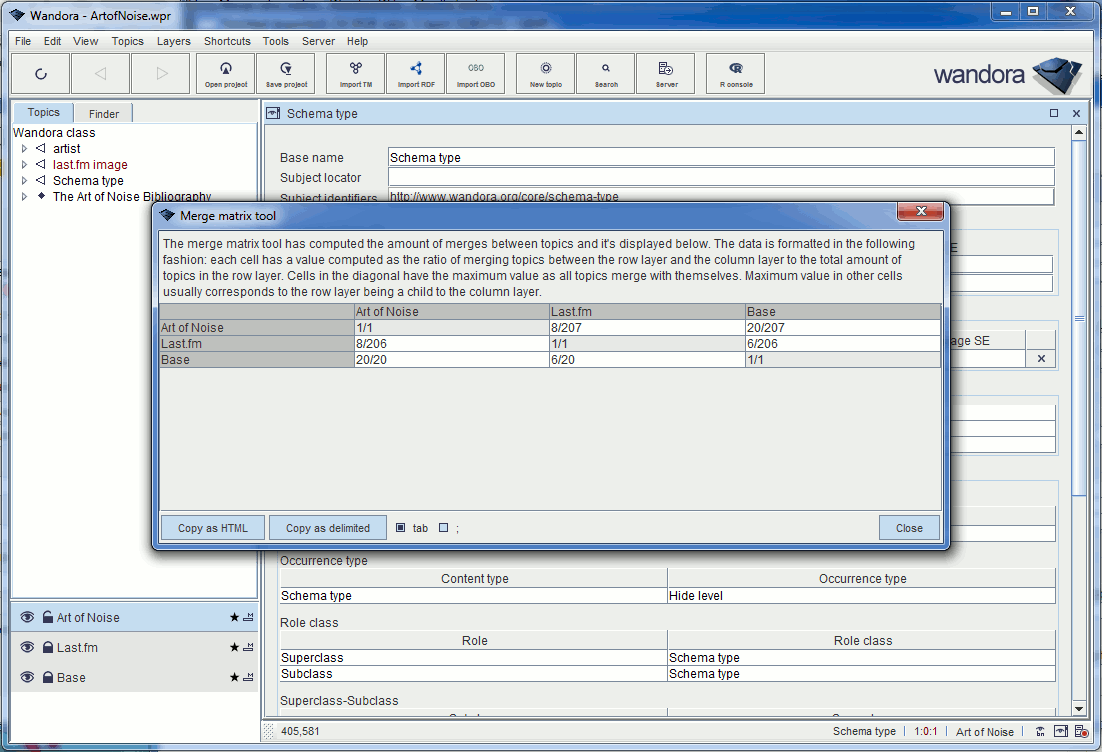Open a project with the Open project icon

[225, 73]
